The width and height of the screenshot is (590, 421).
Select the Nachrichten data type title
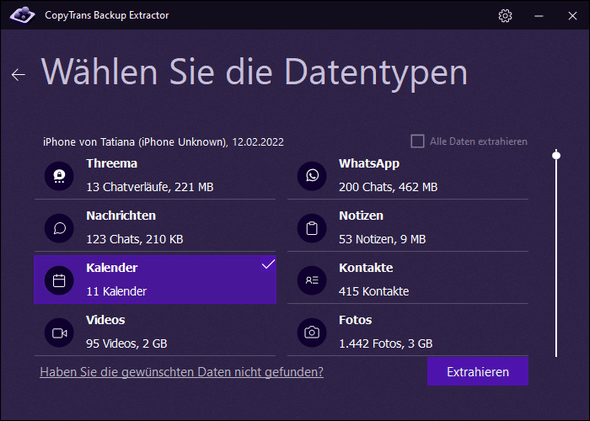point(121,216)
